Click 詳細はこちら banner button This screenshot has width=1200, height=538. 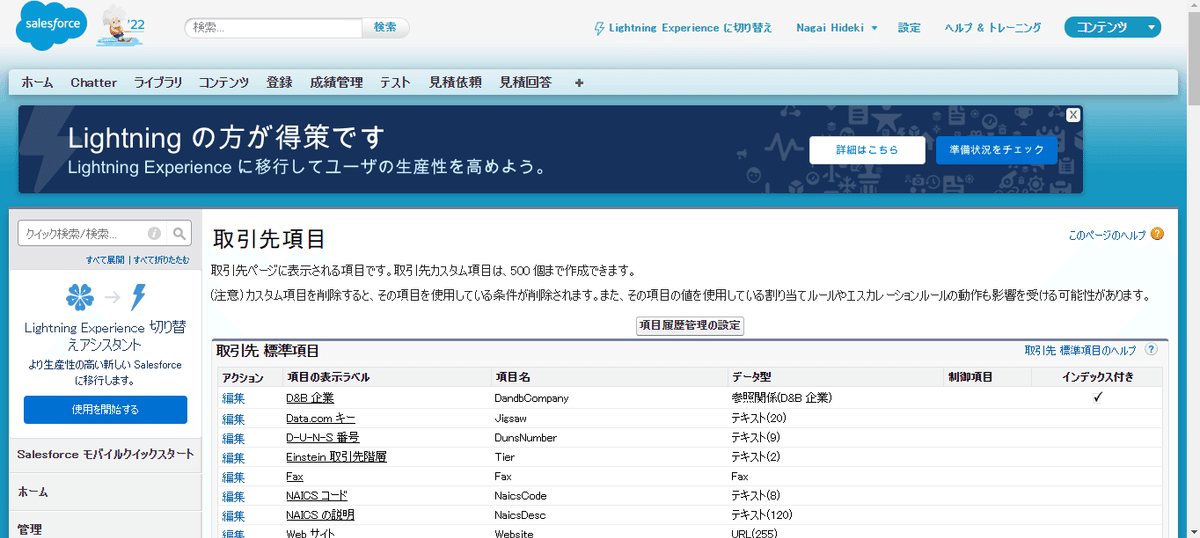pos(867,150)
